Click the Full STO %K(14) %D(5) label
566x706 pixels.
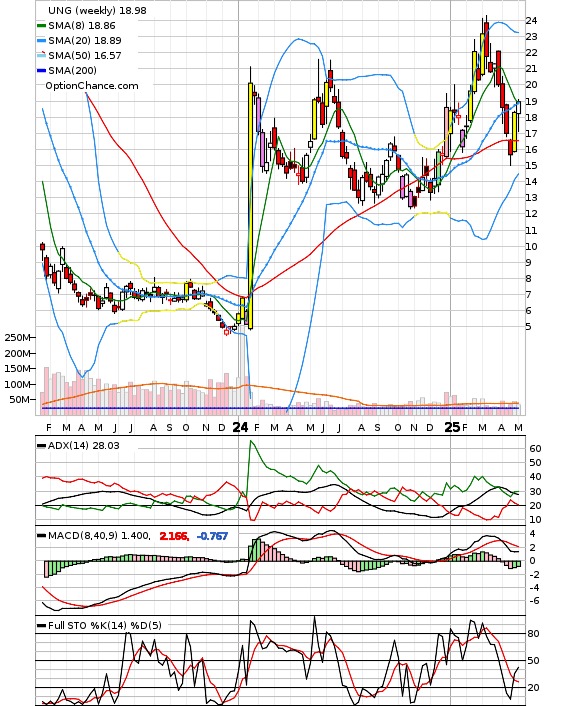point(104,625)
